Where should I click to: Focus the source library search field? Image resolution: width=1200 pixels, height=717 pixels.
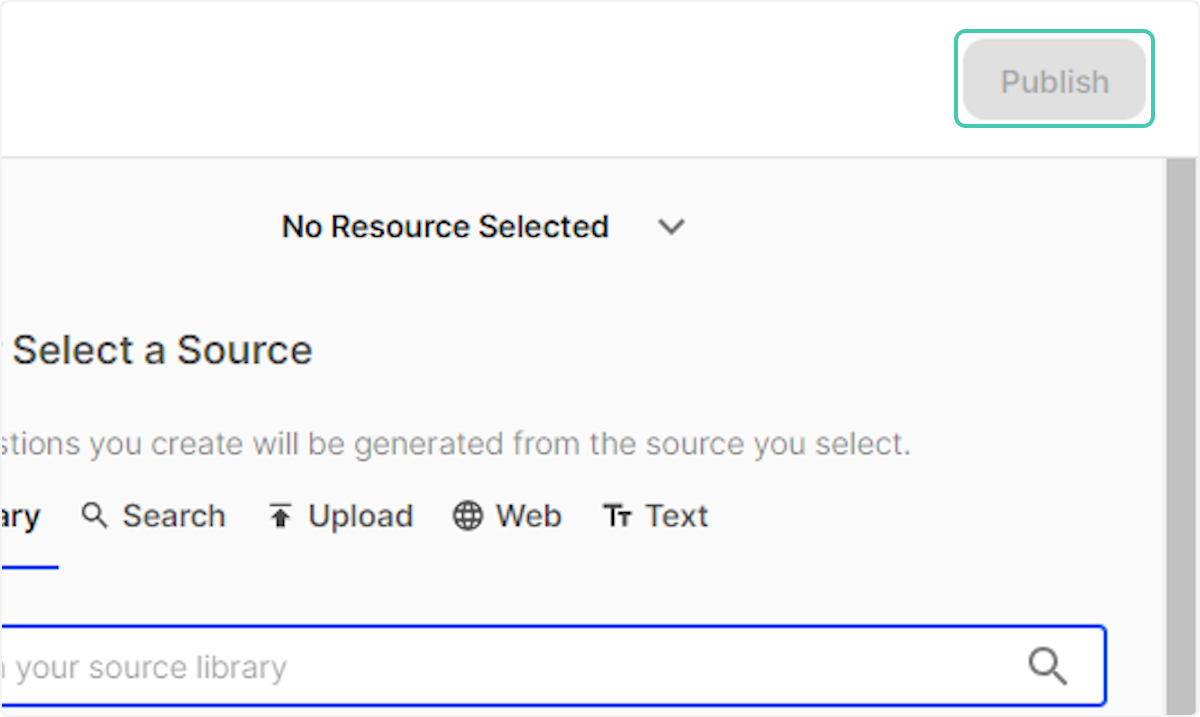[x=550, y=667]
